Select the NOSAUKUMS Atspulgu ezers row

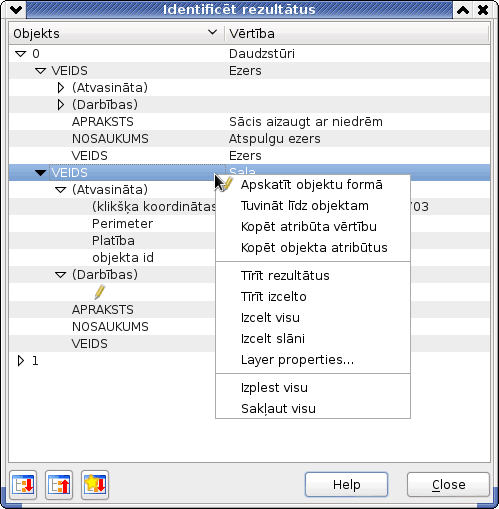[x=249, y=139]
